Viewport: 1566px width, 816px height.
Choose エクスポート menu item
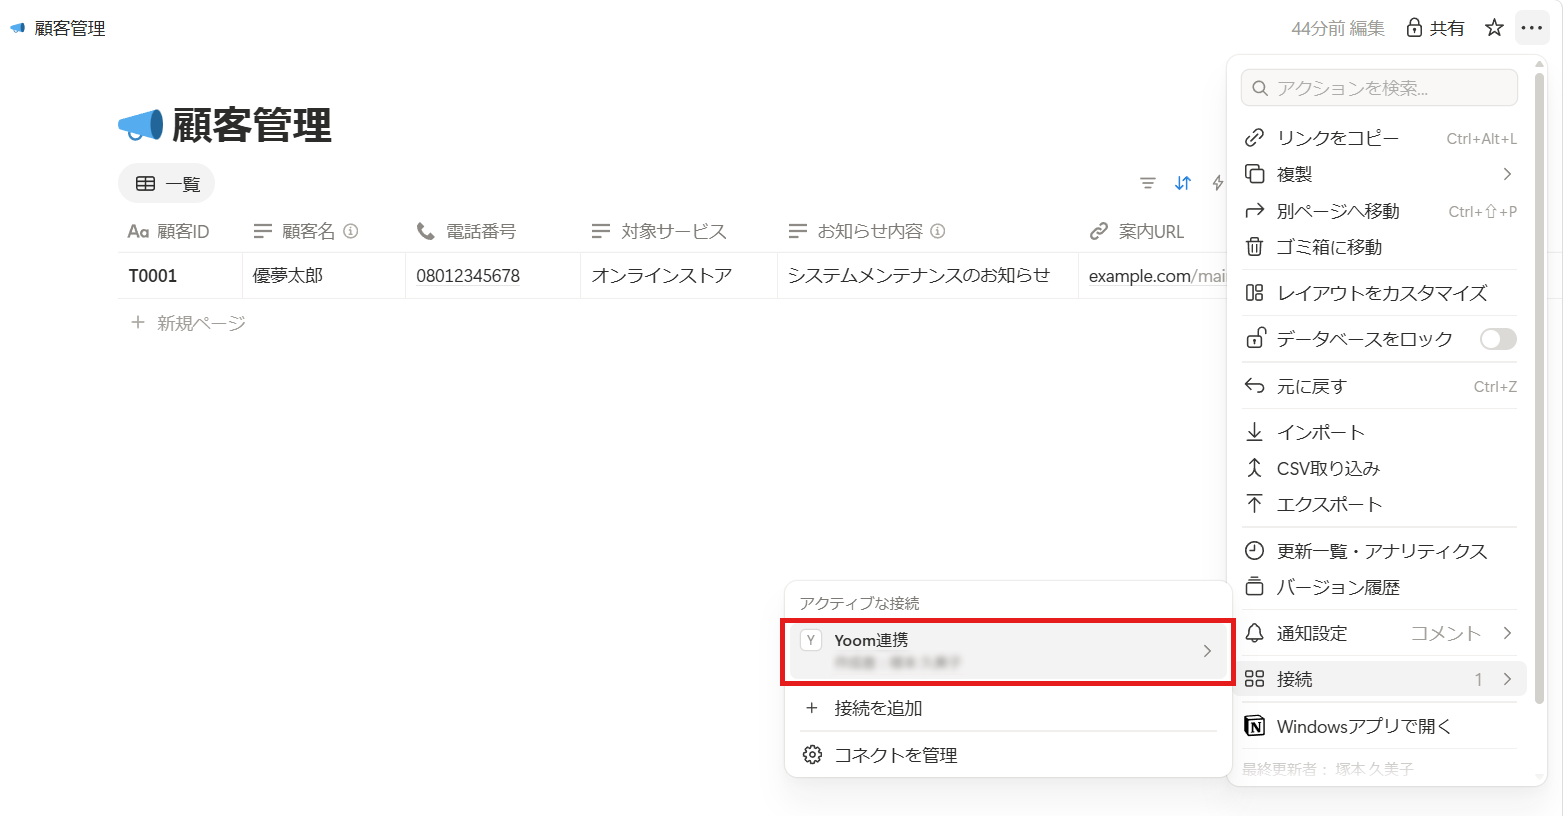click(x=1380, y=504)
